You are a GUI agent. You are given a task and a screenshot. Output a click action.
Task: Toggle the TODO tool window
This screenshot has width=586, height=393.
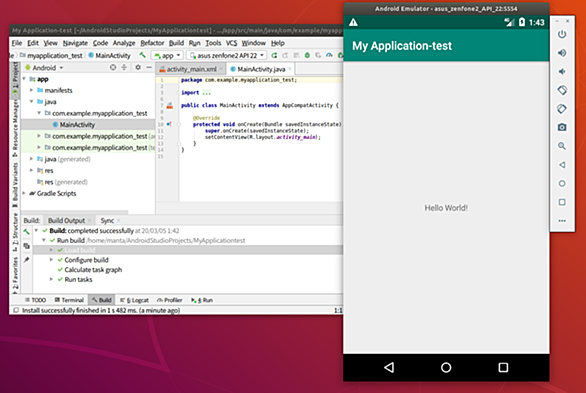pos(35,300)
